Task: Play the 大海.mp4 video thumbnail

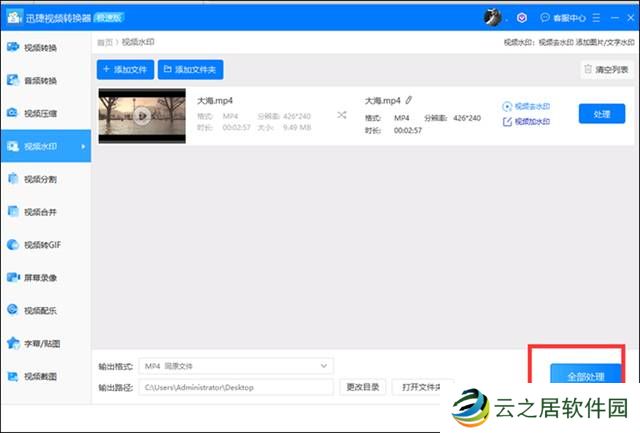Action: (x=142, y=116)
